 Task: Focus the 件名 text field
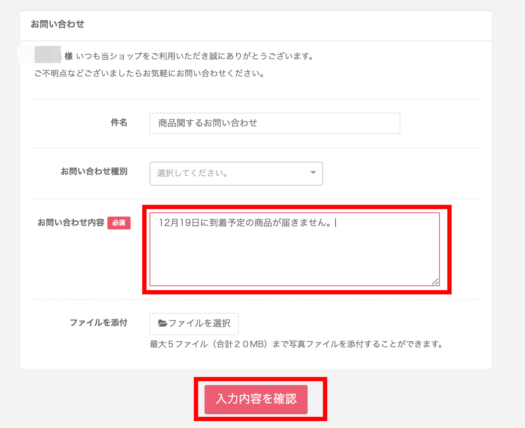coord(275,123)
